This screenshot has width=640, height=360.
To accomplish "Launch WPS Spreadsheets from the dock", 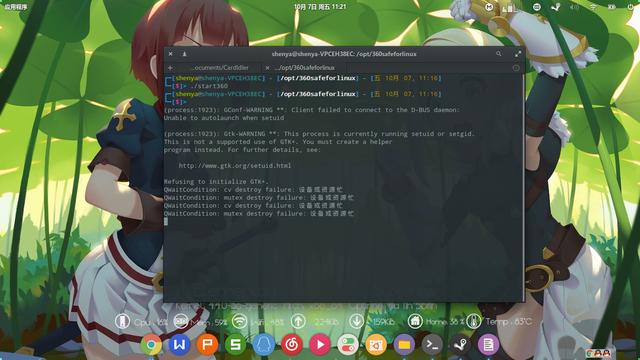I will 236,344.
